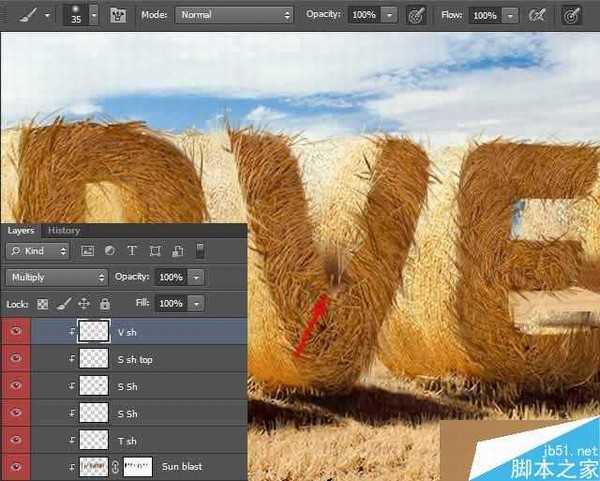Image resolution: width=600 pixels, height=481 pixels.
Task: Open the layer Fill slider arrow
Action: (x=196, y=303)
